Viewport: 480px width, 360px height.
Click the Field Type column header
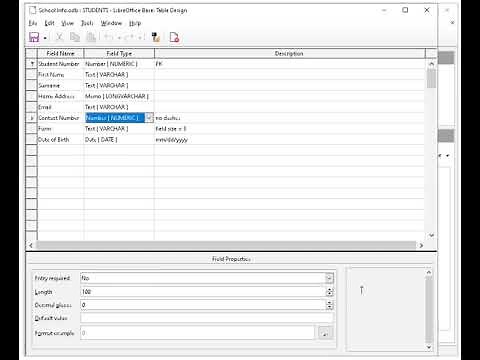tap(119, 53)
